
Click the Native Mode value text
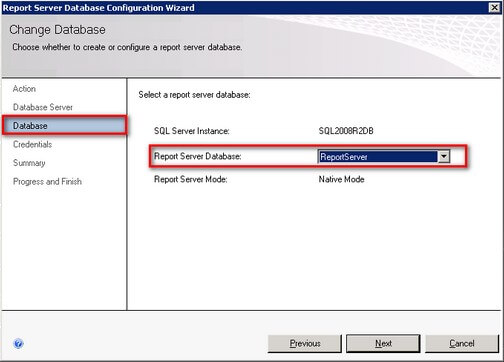point(341,179)
